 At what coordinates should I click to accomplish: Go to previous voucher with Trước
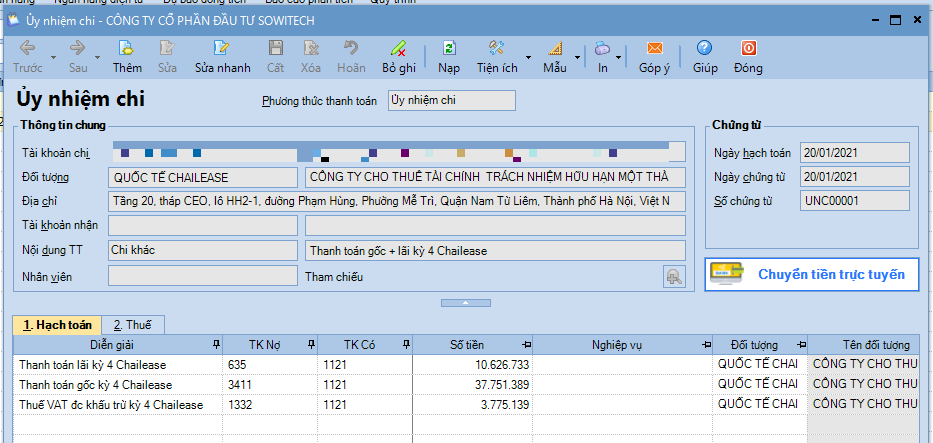pyautogui.click(x=27, y=56)
